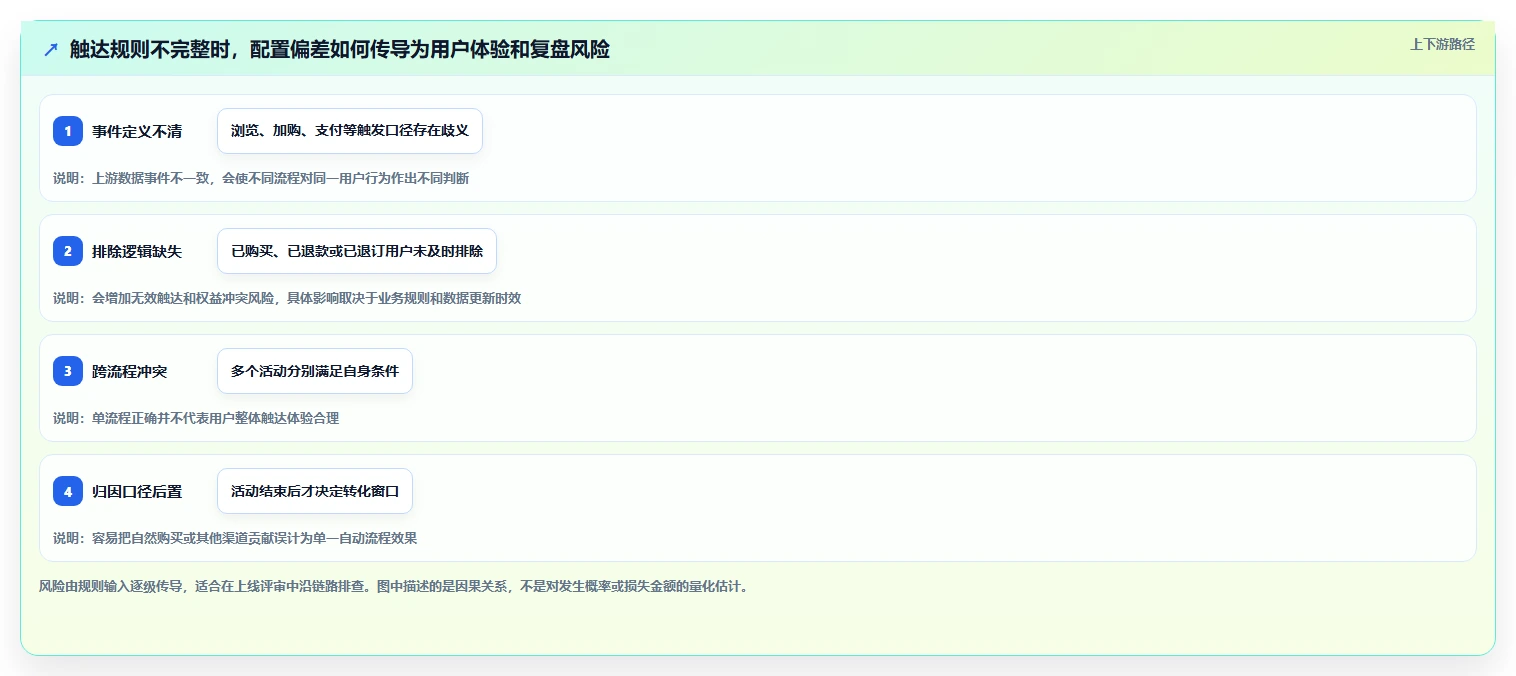Click the note '会增加无效触达和权益冲突风险，具体影响取决于业务规则和数据更新时效'

point(306,298)
